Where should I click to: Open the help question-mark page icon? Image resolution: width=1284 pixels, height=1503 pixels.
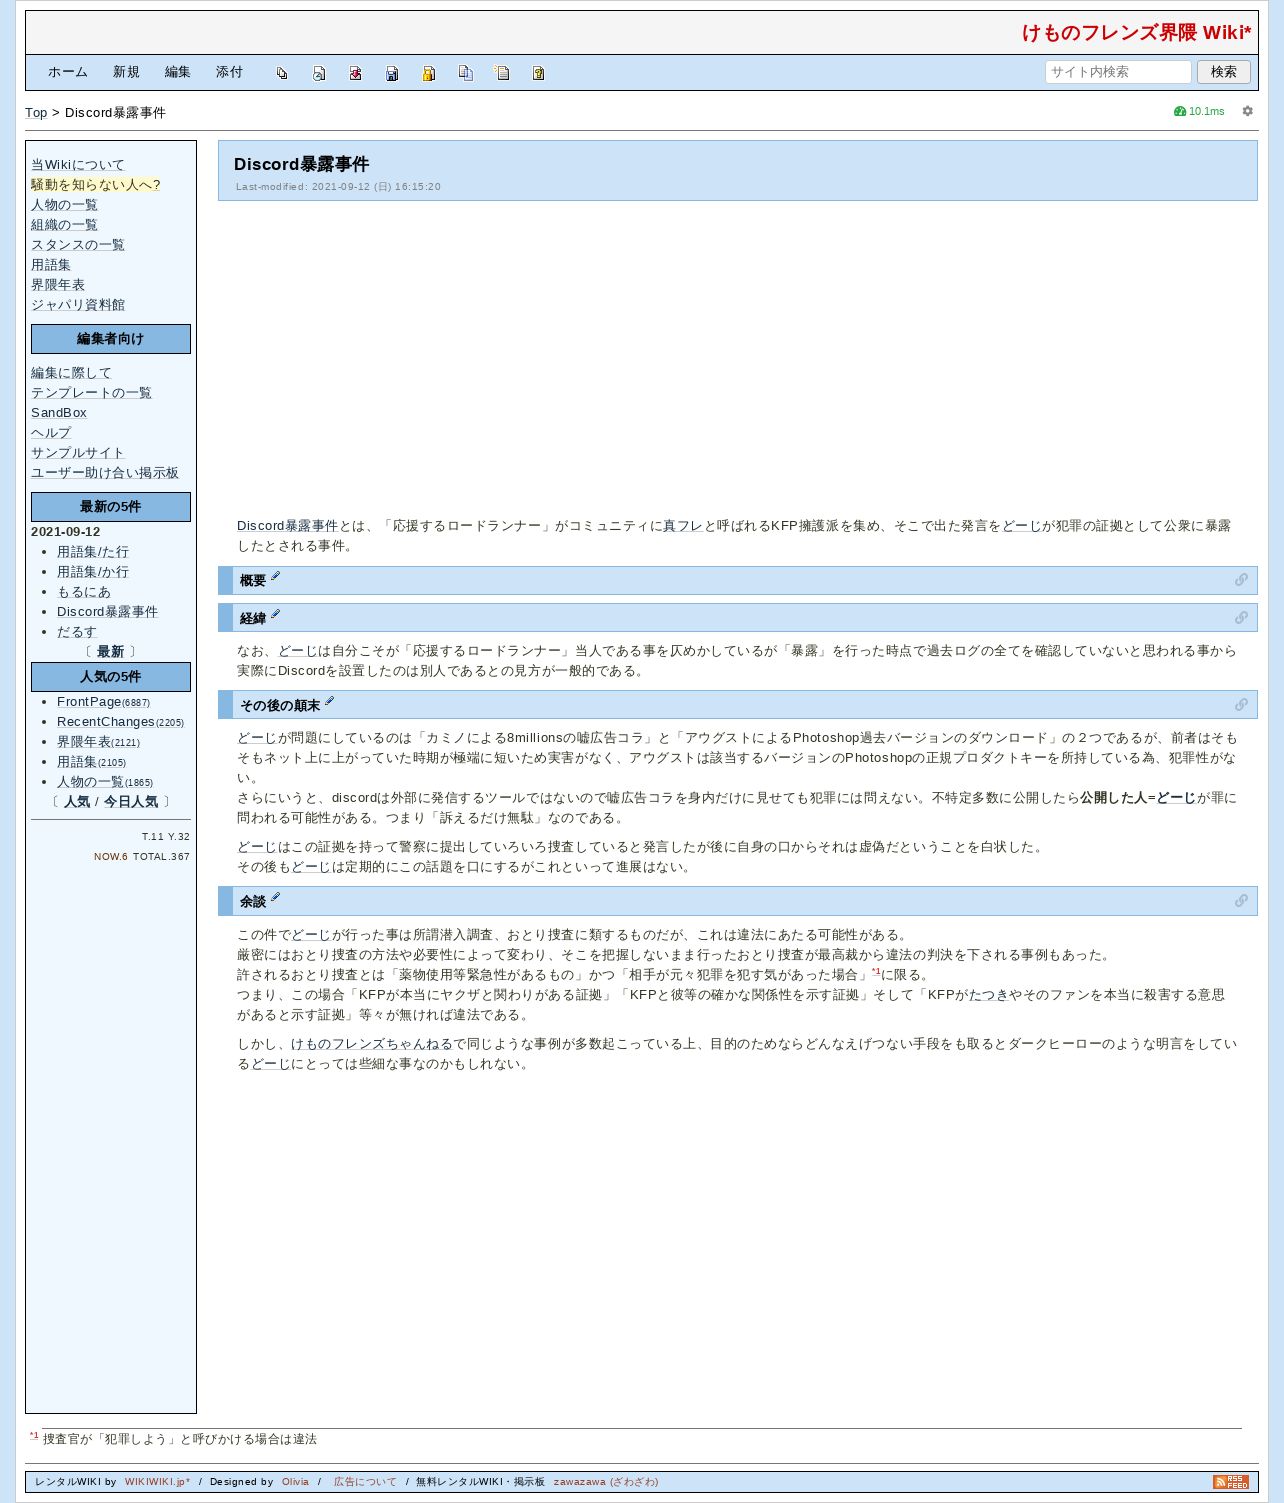pos(538,73)
